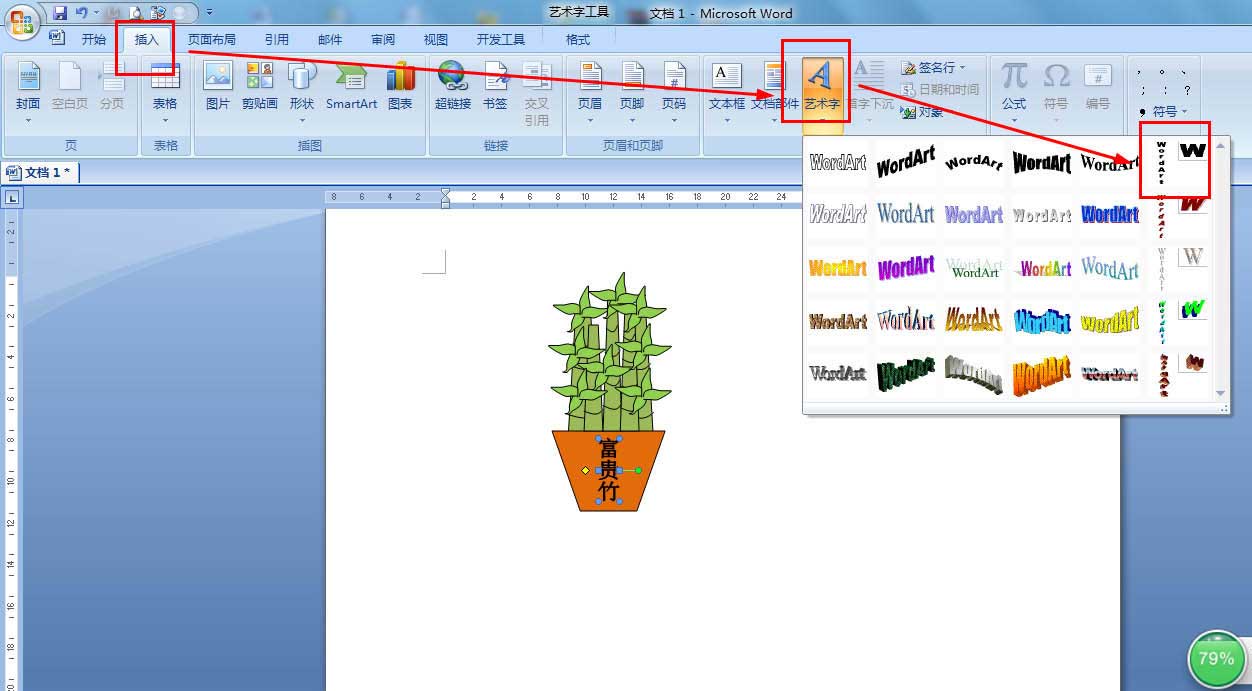This screenshot has width=1252, height=691.
Task: Open the quick access toolbar customize arrow
Action: tap(210, 13)
